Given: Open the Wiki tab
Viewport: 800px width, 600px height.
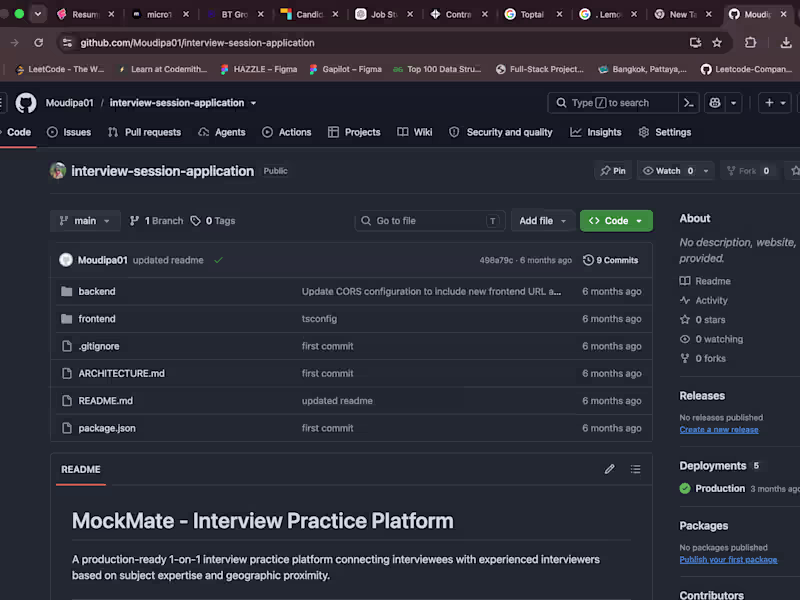Looking at the screenshot, I should pyautogui.click(x=415, y=132).
